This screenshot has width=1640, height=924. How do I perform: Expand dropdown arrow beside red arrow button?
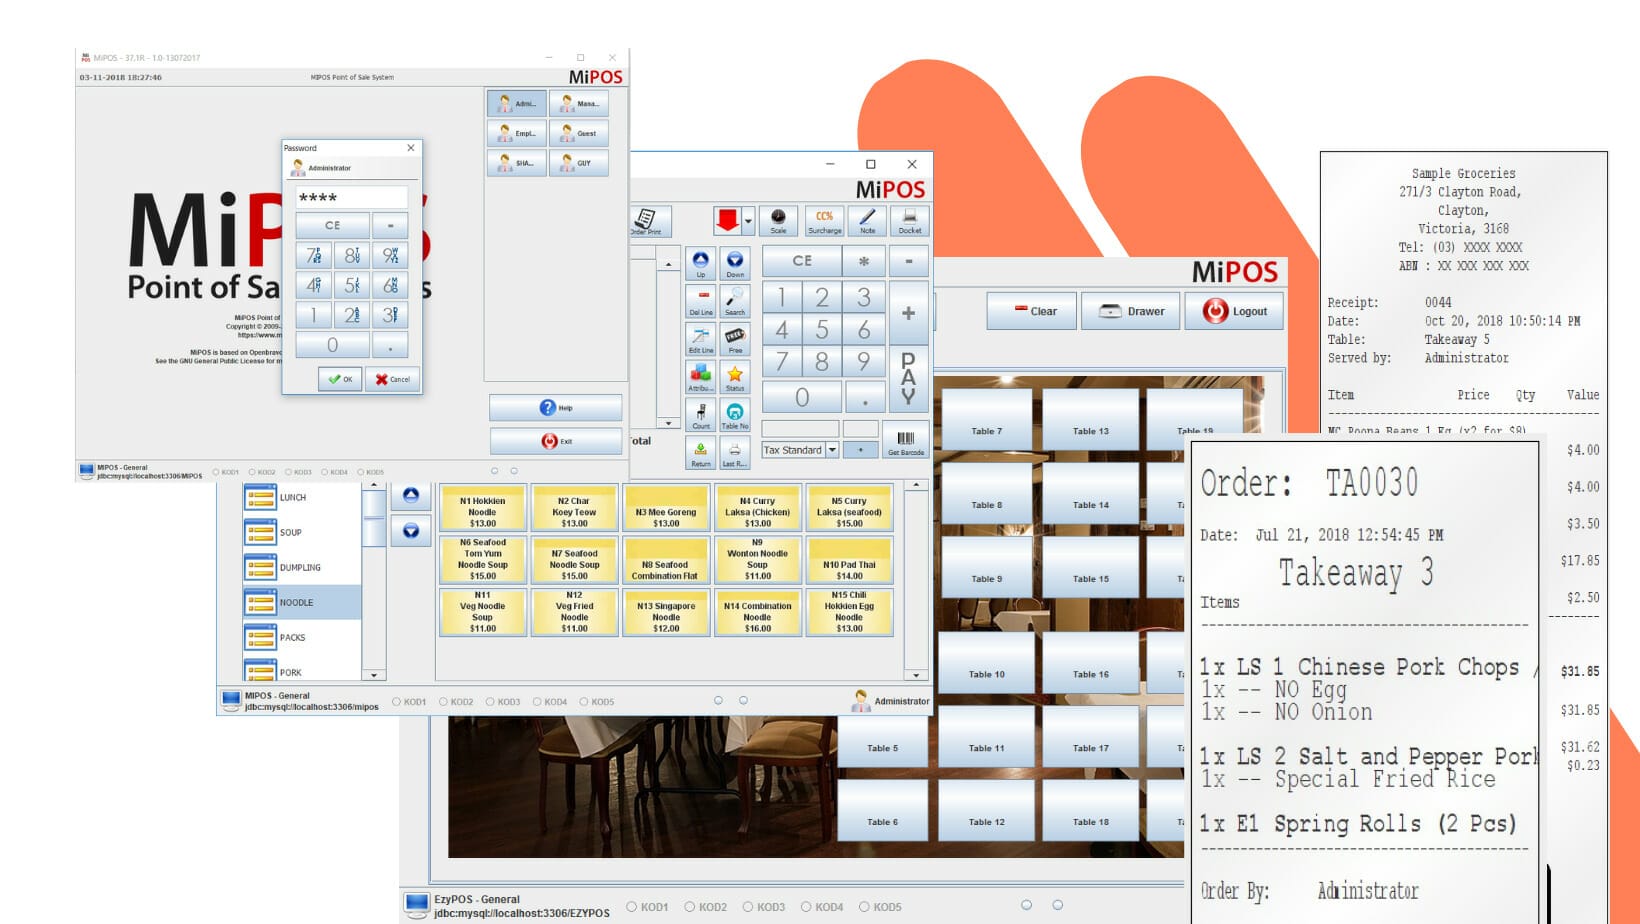(748, 222)
